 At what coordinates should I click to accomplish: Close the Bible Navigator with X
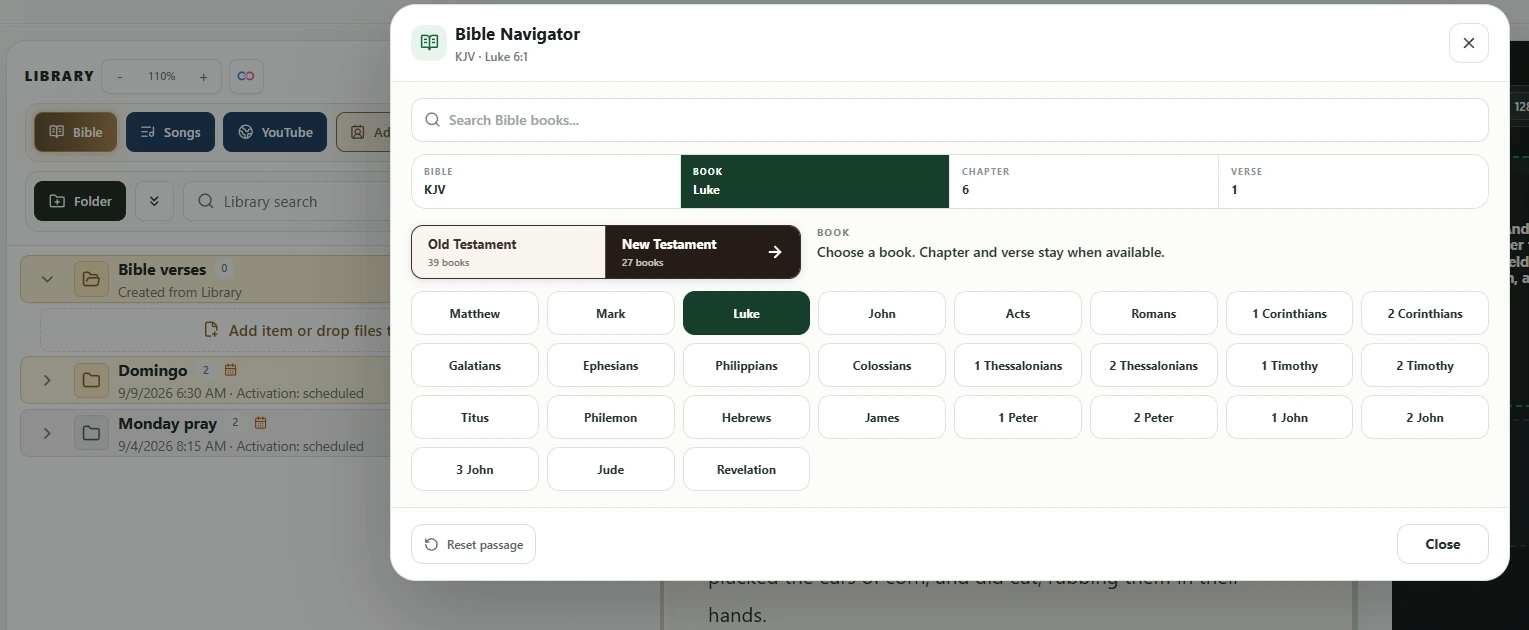click(1468, 43)
